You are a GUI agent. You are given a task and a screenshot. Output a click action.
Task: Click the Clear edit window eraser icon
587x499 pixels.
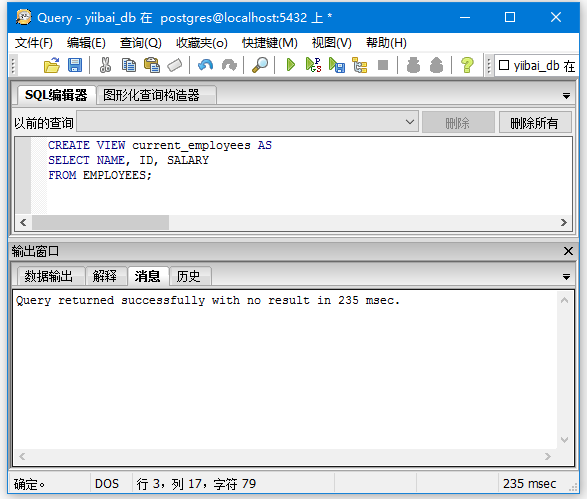[174, 65]
